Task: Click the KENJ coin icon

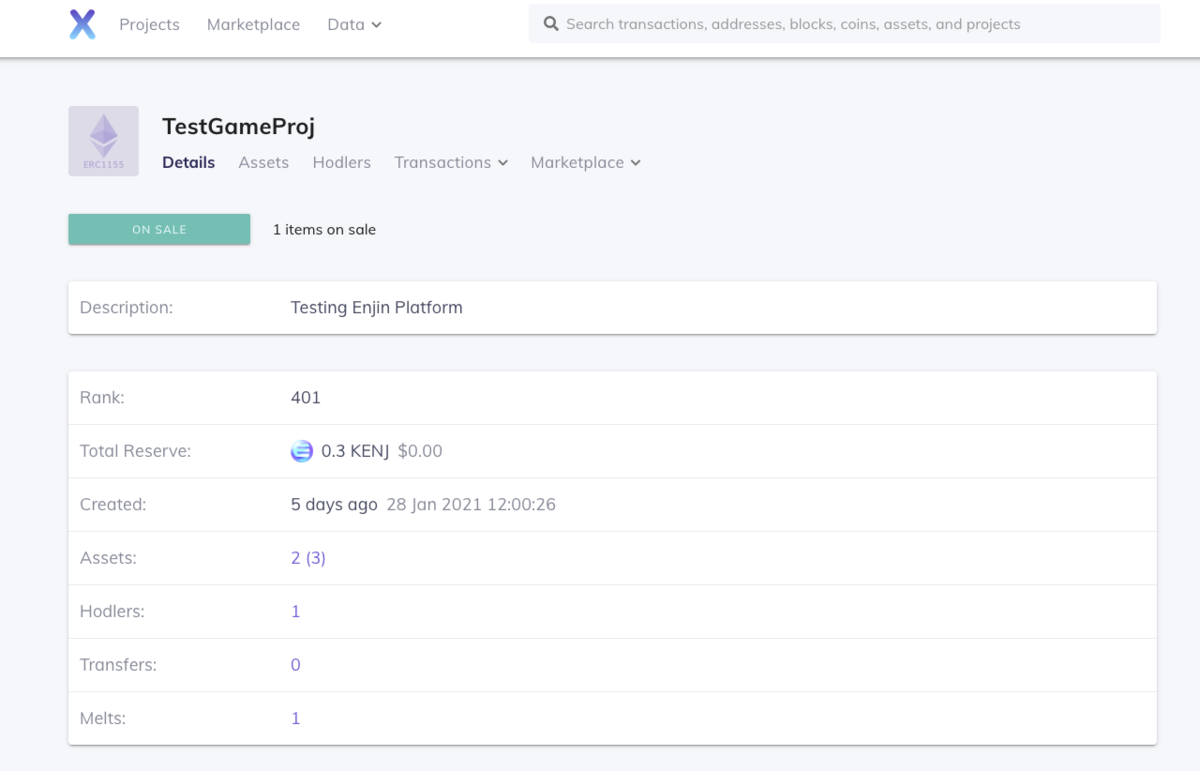Action: [301, 451]
